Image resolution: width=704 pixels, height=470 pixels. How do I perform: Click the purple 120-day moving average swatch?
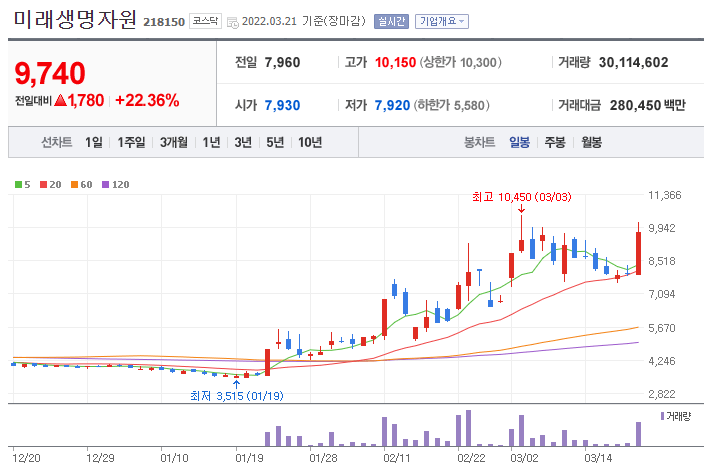106,184
